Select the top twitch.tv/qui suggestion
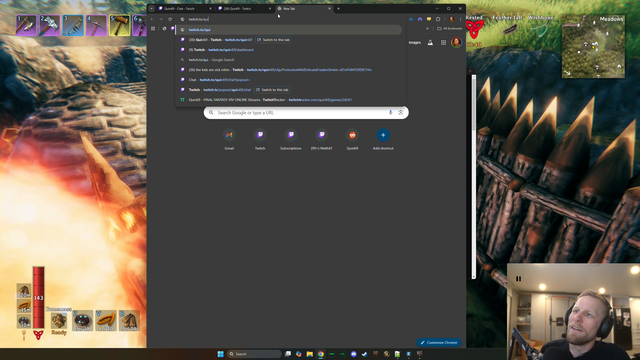The width and height of the screenshot is (640, 360). click(x=289, y=30)
